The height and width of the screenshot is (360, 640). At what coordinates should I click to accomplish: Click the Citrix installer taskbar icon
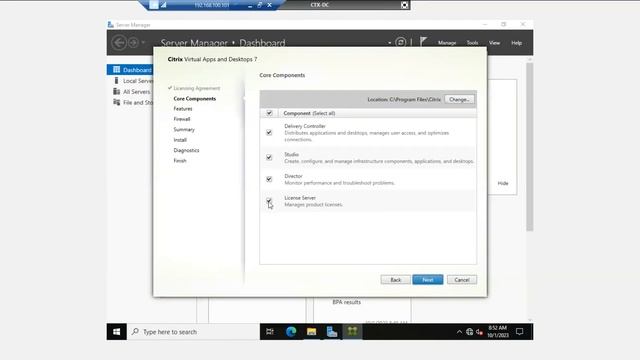point(352,332)
